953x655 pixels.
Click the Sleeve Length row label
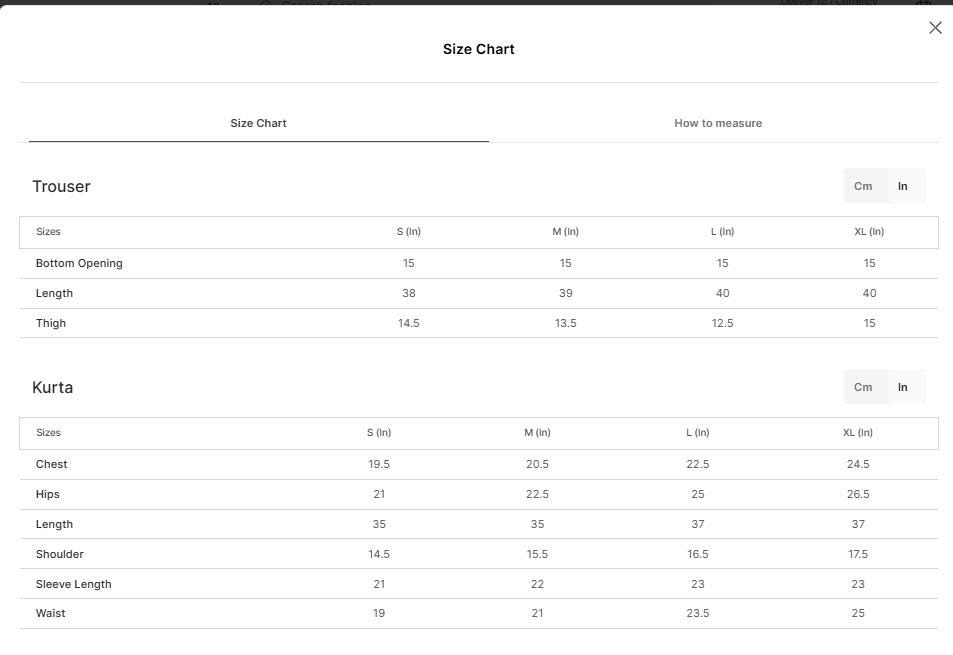coord(74,584)
